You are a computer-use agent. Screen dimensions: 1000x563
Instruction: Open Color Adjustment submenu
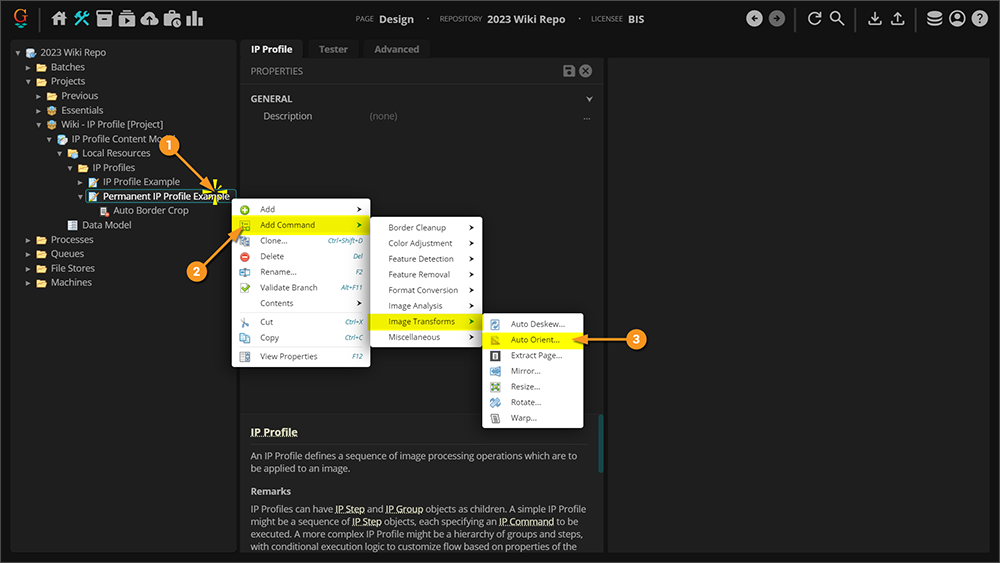pyautogui.click(x=426, y=243)
